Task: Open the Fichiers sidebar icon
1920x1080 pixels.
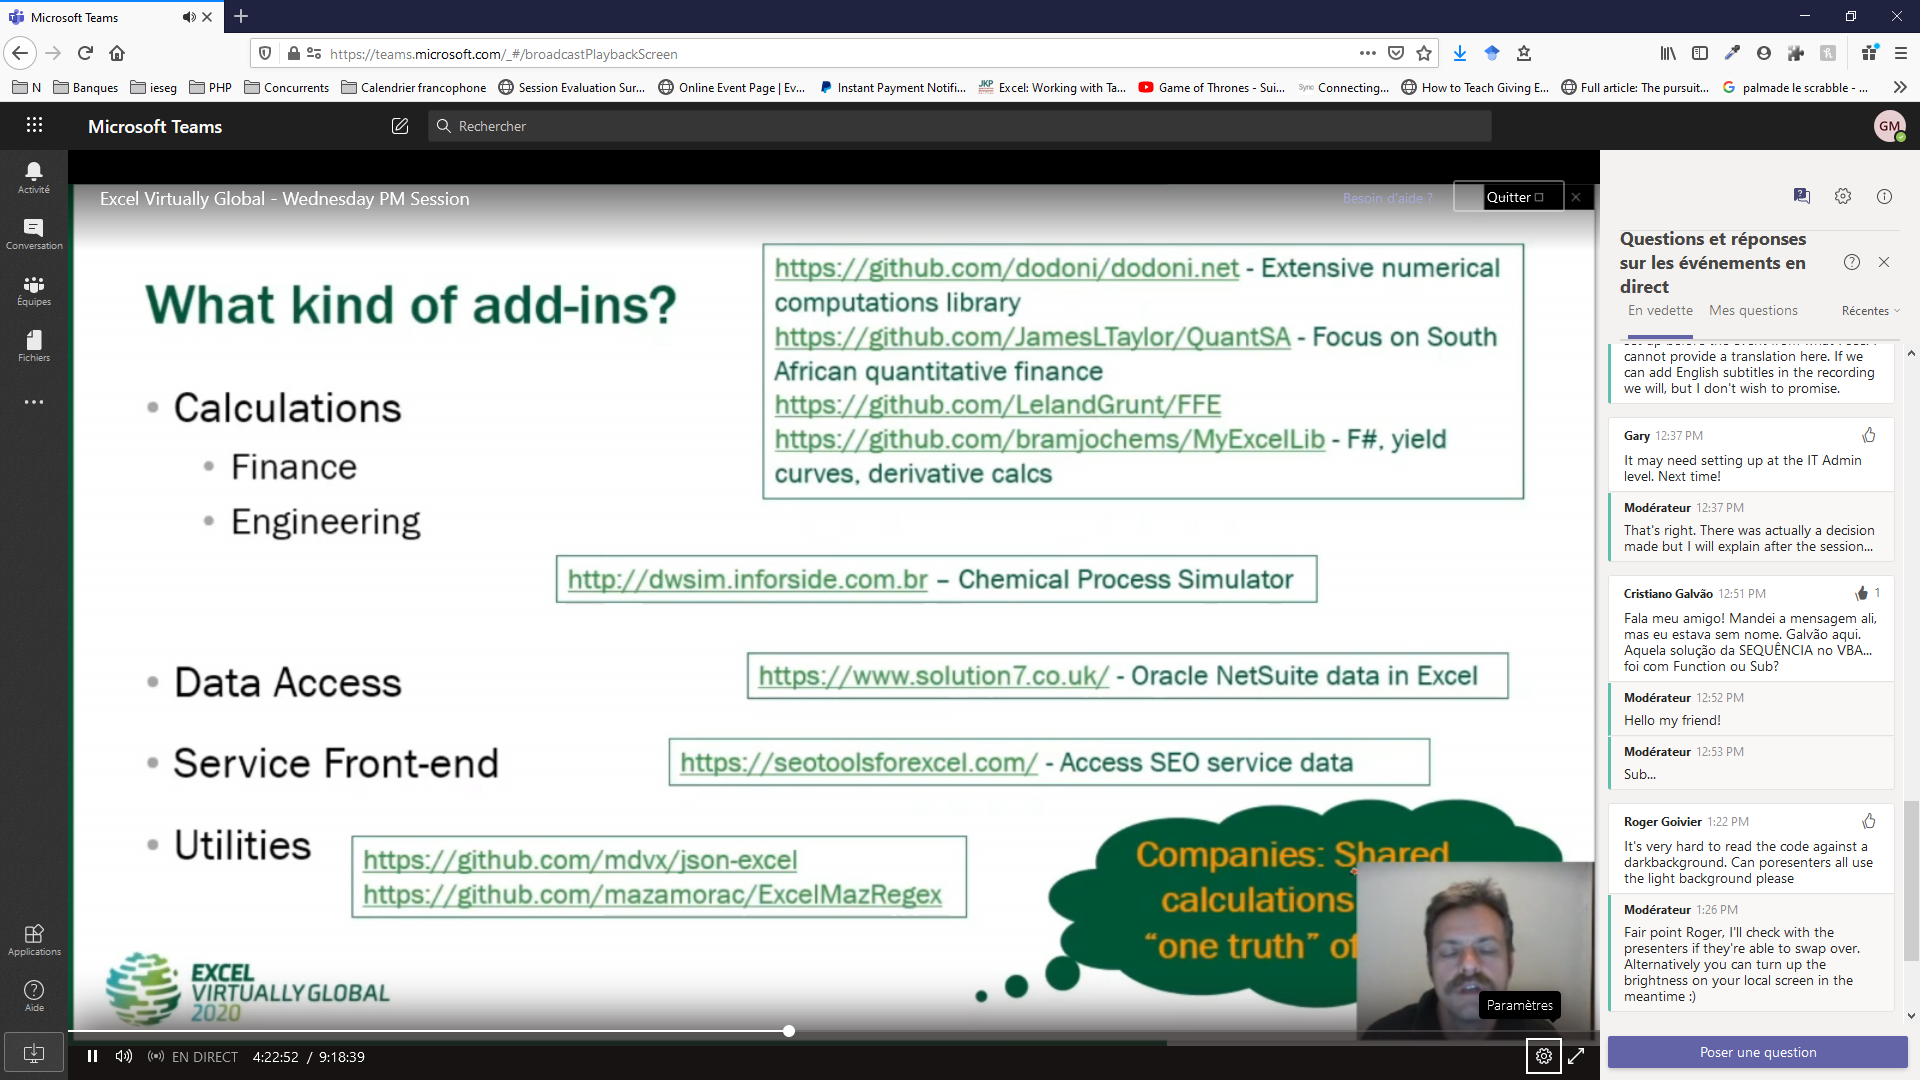Action: [x=34, y=346]
